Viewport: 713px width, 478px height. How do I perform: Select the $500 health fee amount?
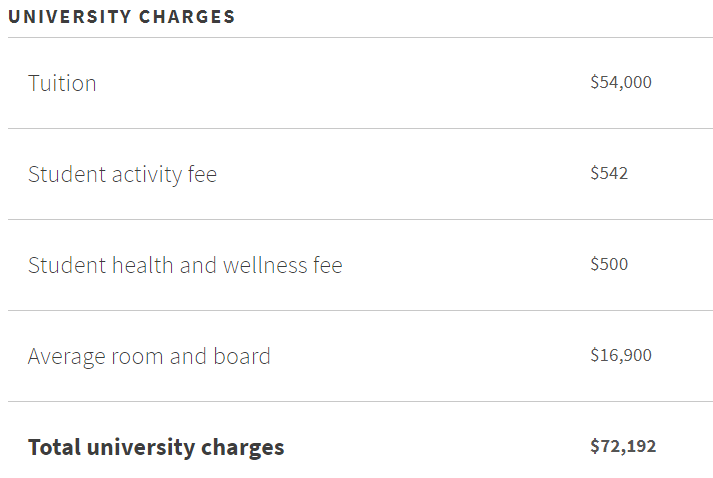click(x=609, y=264)
